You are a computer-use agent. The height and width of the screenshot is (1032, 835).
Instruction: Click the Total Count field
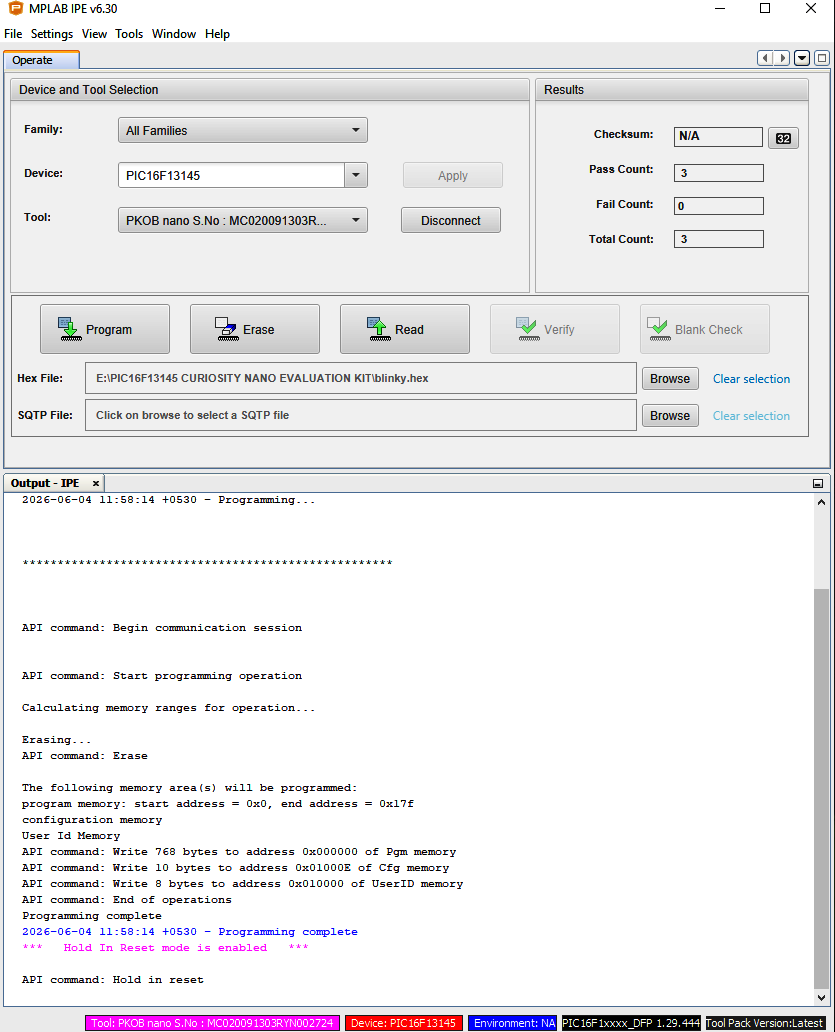coord(719,238)
